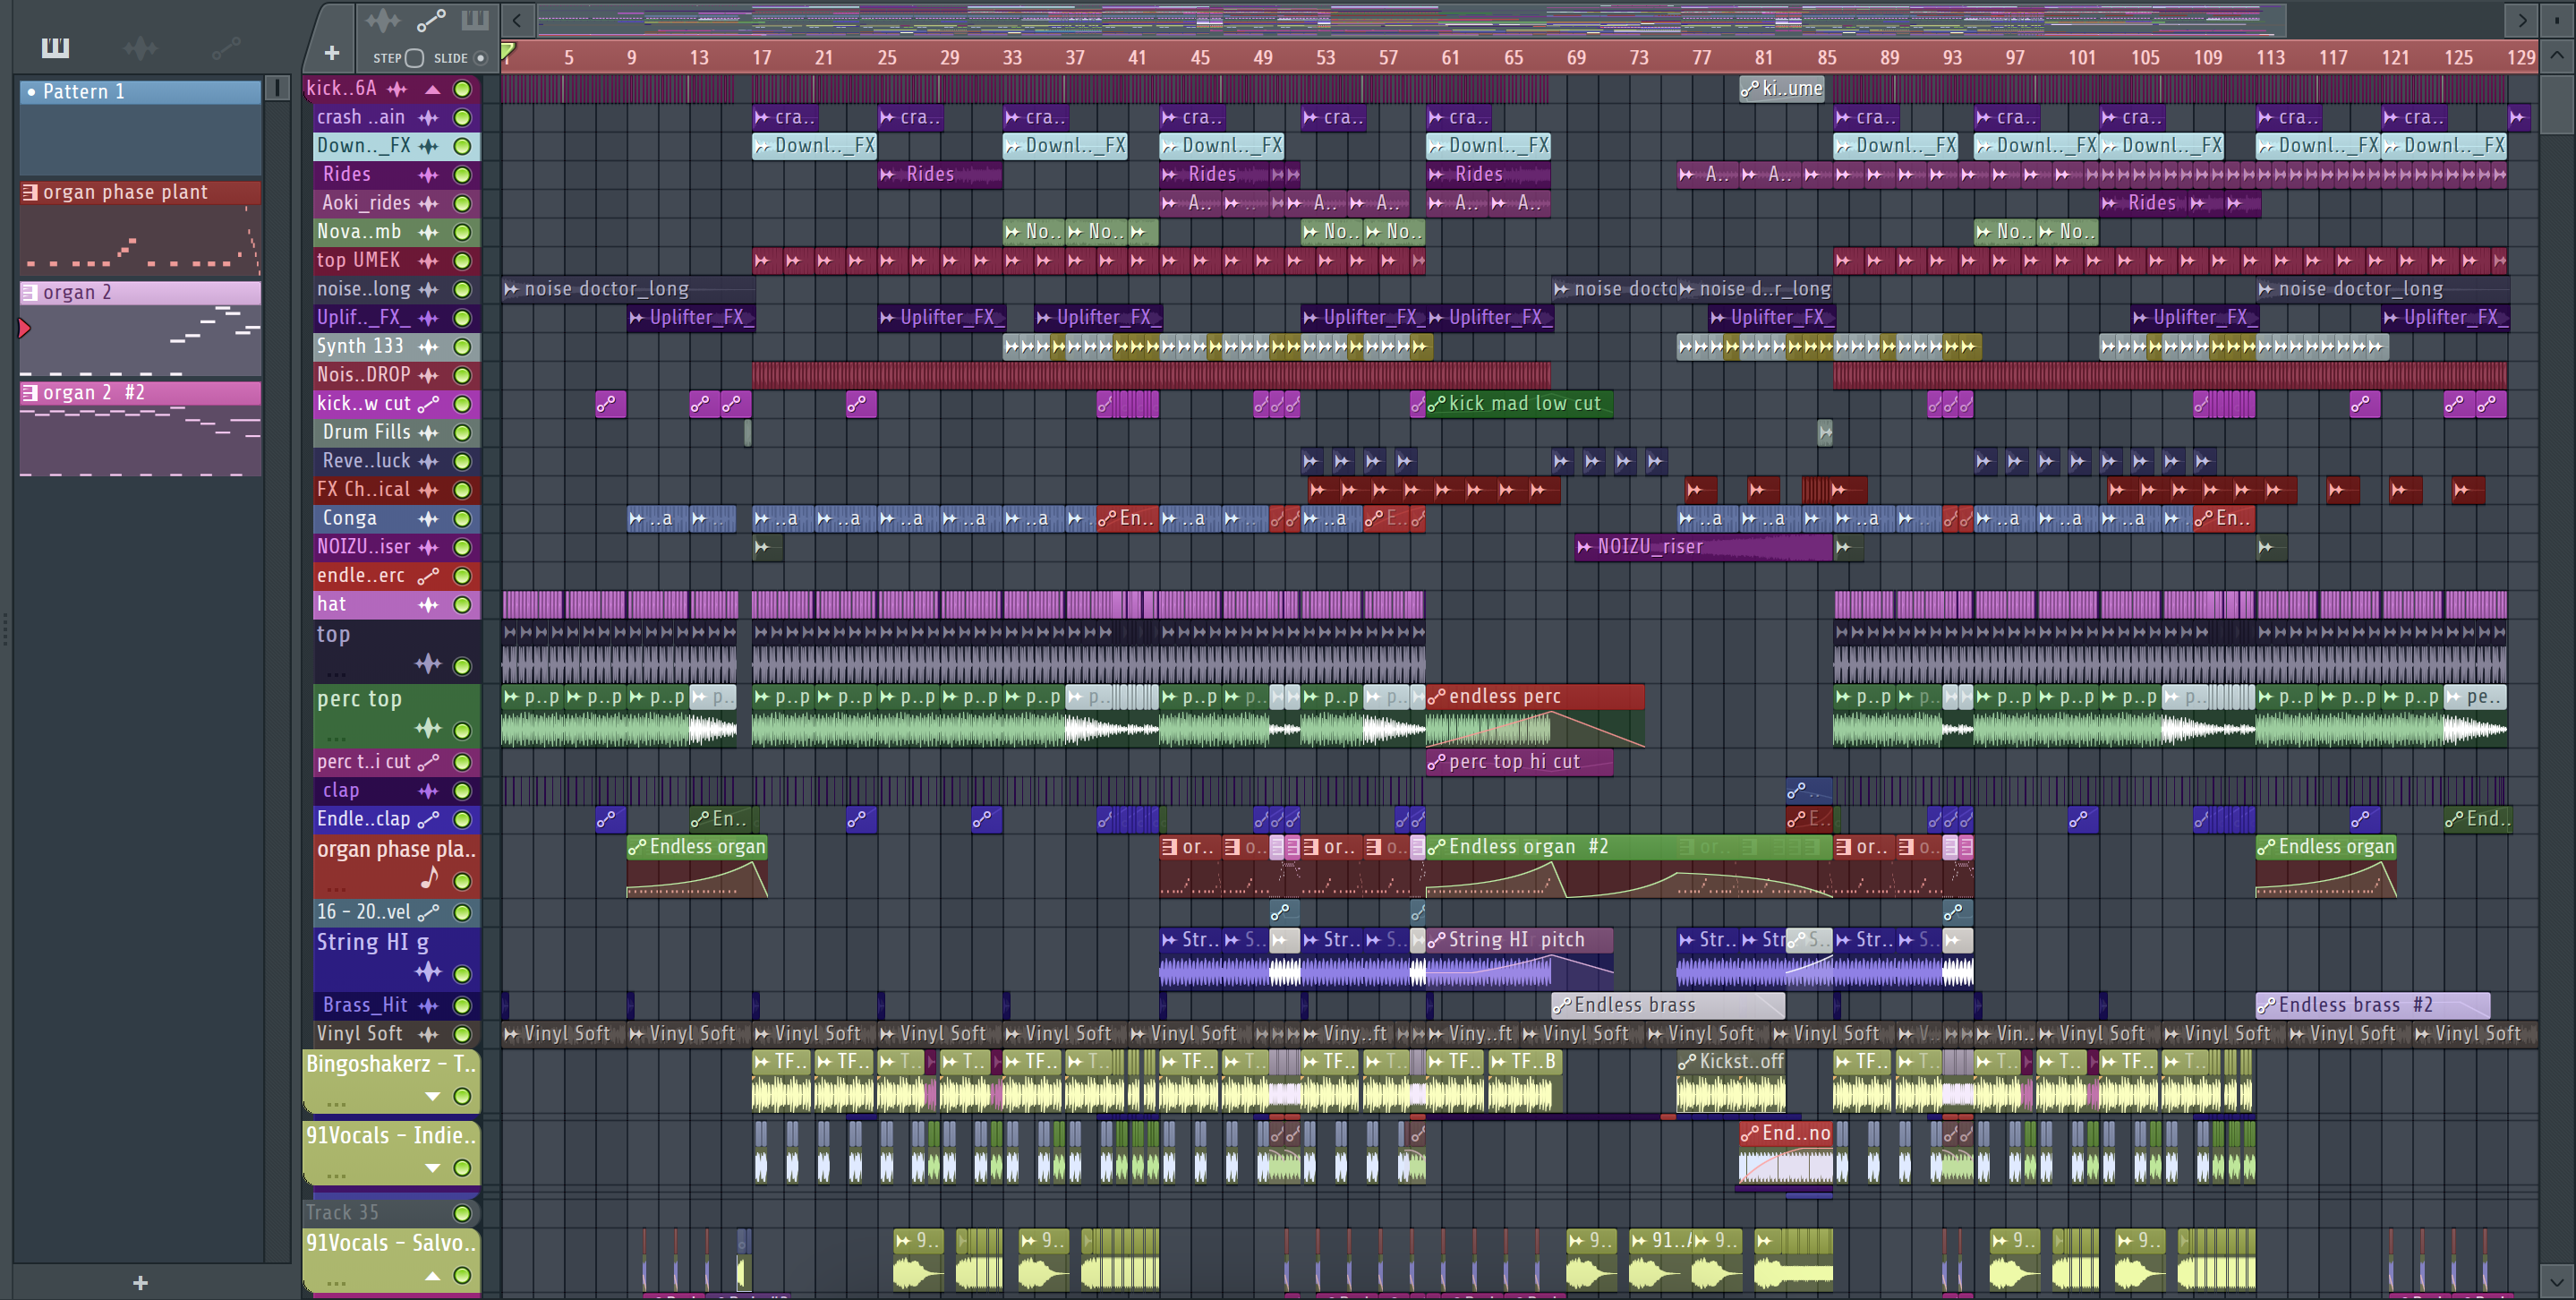Click the down arrow at bottom of vertical scrollbar
This screenshot has width=2576, height=1300.
point(2556,1281)
